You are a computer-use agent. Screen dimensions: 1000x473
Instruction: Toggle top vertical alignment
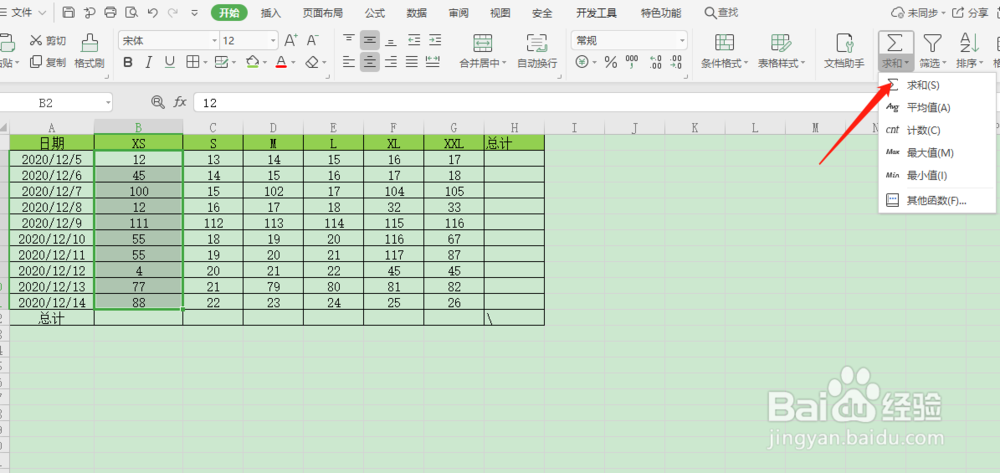pos(349,40)
